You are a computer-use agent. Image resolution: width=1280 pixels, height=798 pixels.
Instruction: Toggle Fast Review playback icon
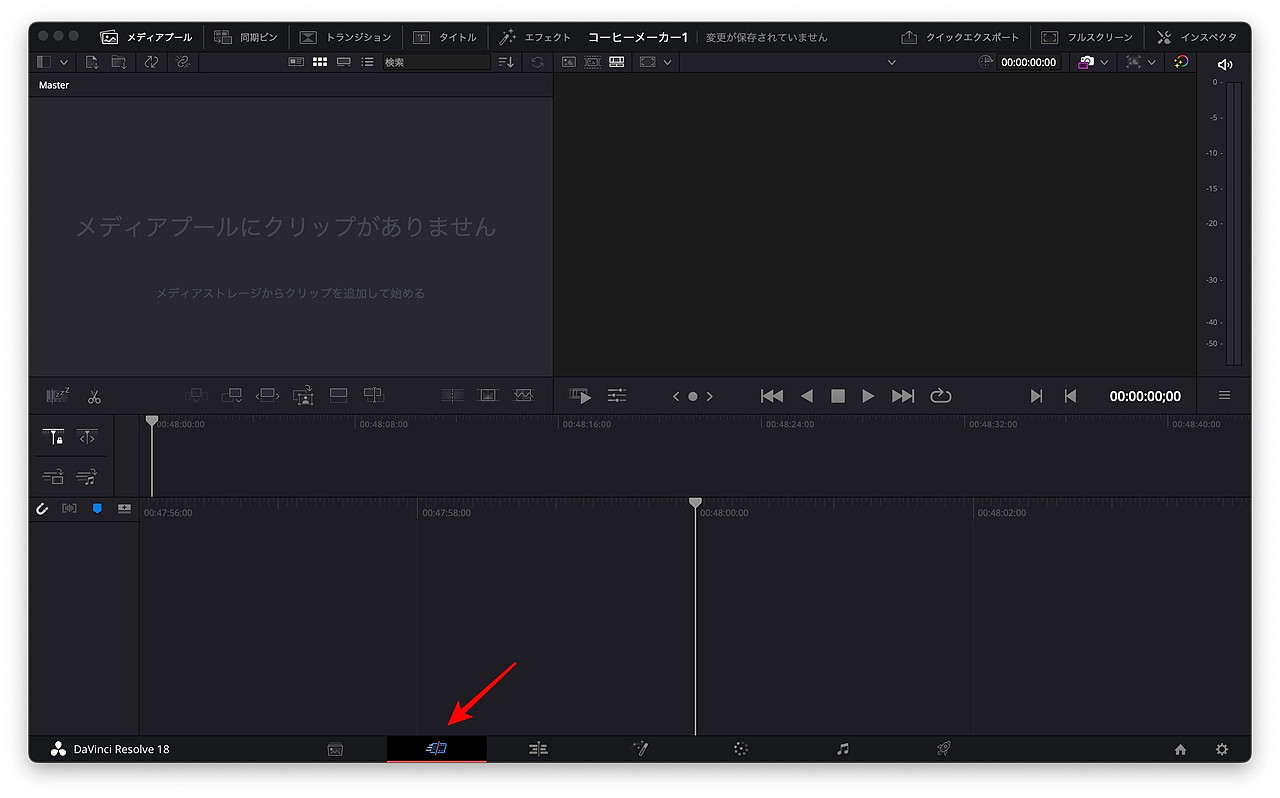pyautogui.click(x=581, y=396)
